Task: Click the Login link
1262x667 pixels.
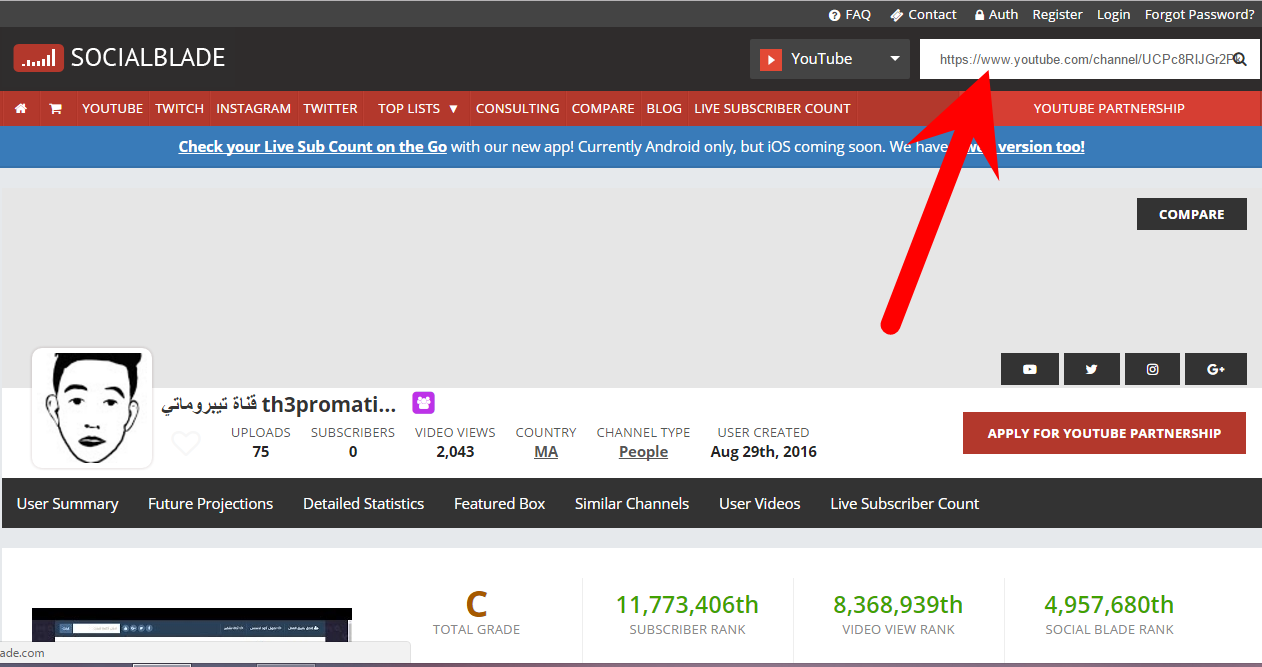Action: (x=1114, y=14)
